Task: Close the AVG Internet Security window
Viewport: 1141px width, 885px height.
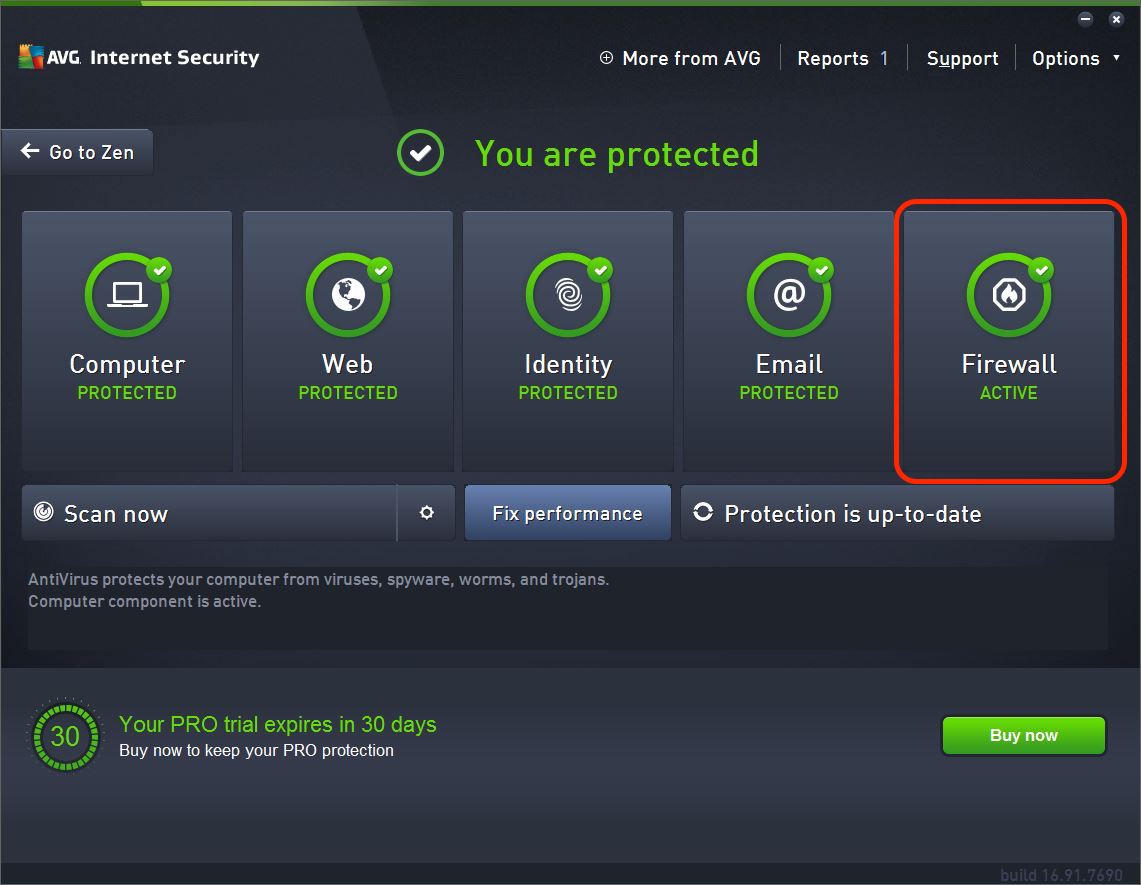Action: click(x=1116, y=19)
